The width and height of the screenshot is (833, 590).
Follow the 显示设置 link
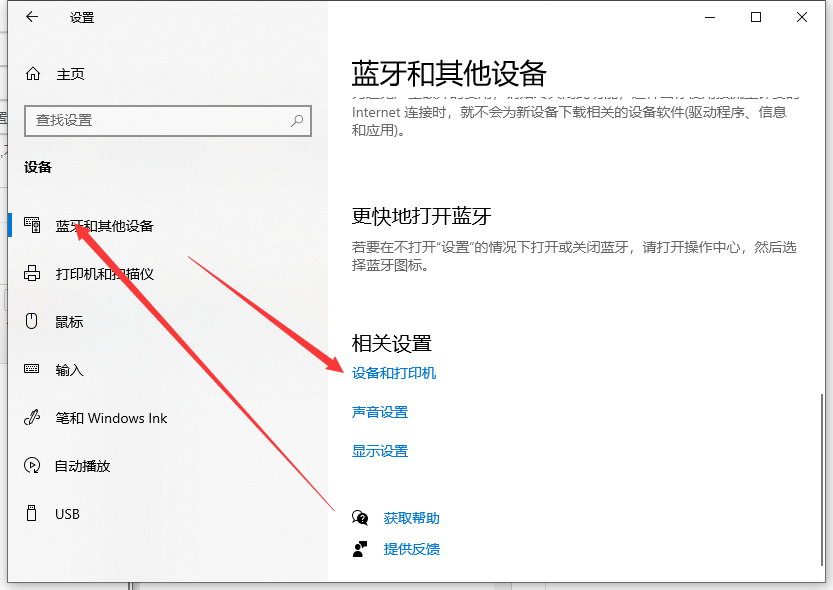click(380, 451)
